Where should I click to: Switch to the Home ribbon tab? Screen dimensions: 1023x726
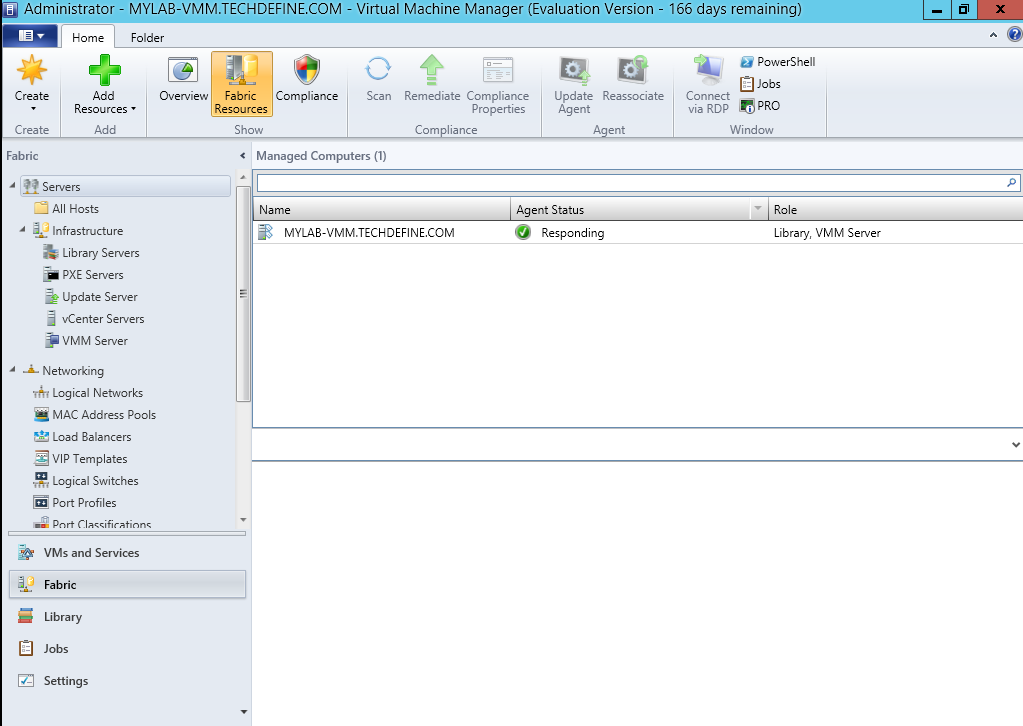[88, 37]
